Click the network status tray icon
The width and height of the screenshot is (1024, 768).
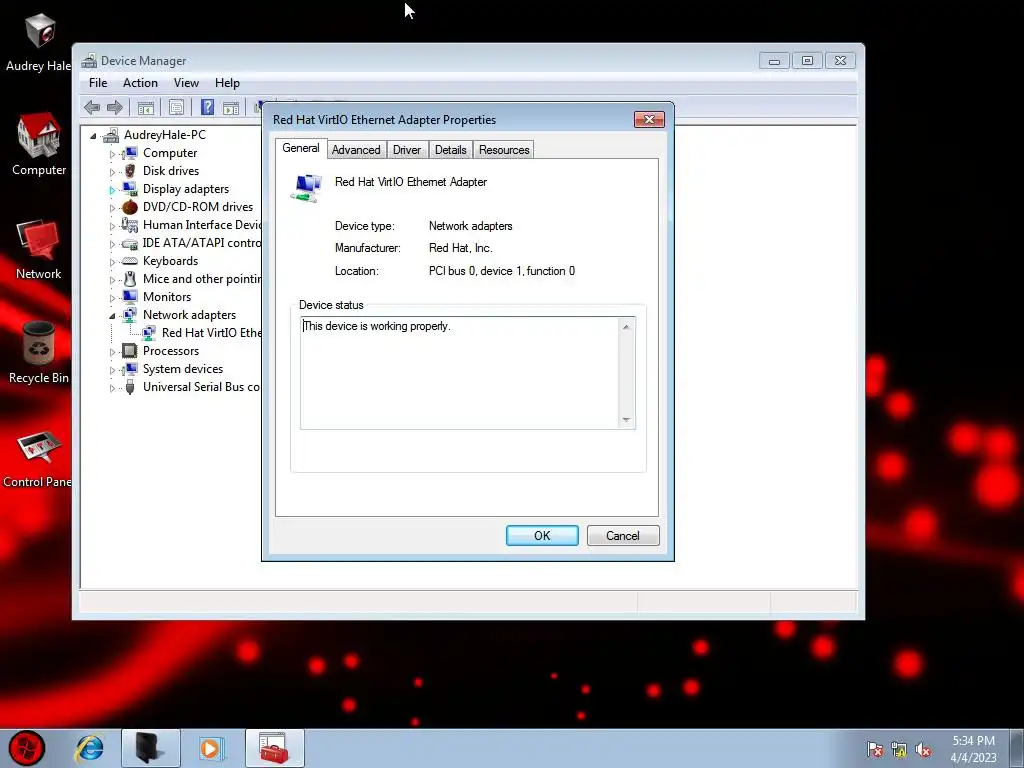coord(899,750)
